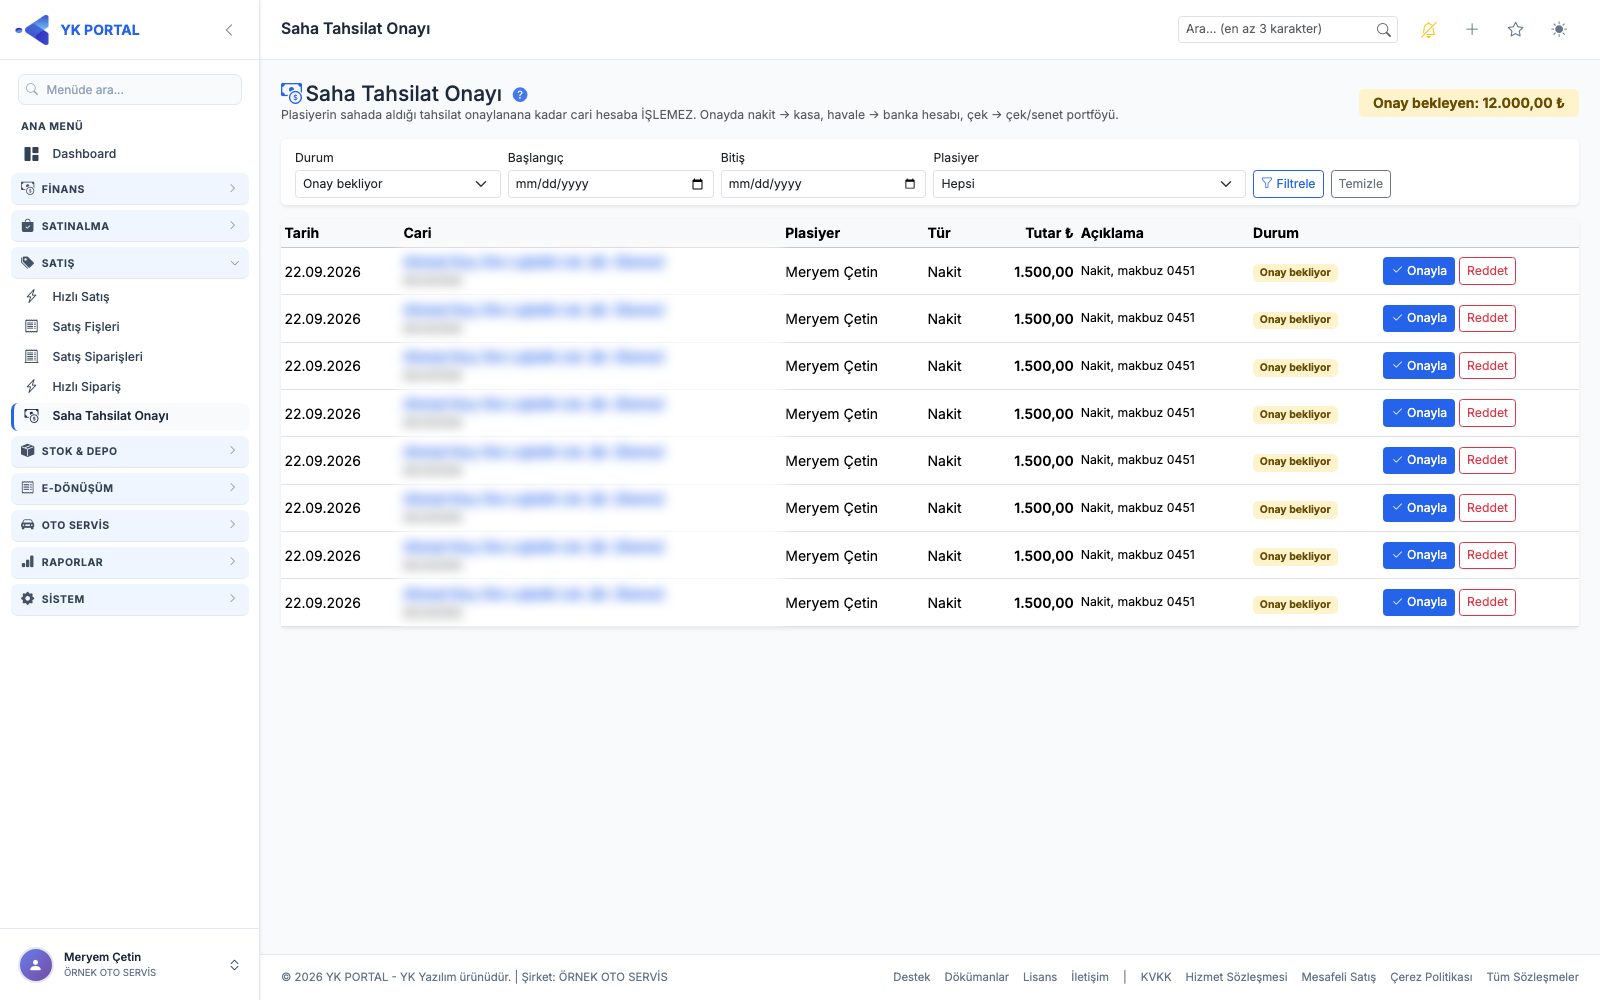Collapse the SATIŞ section
This screenshot has width=1600, height=1000.
tap(130, 263)
